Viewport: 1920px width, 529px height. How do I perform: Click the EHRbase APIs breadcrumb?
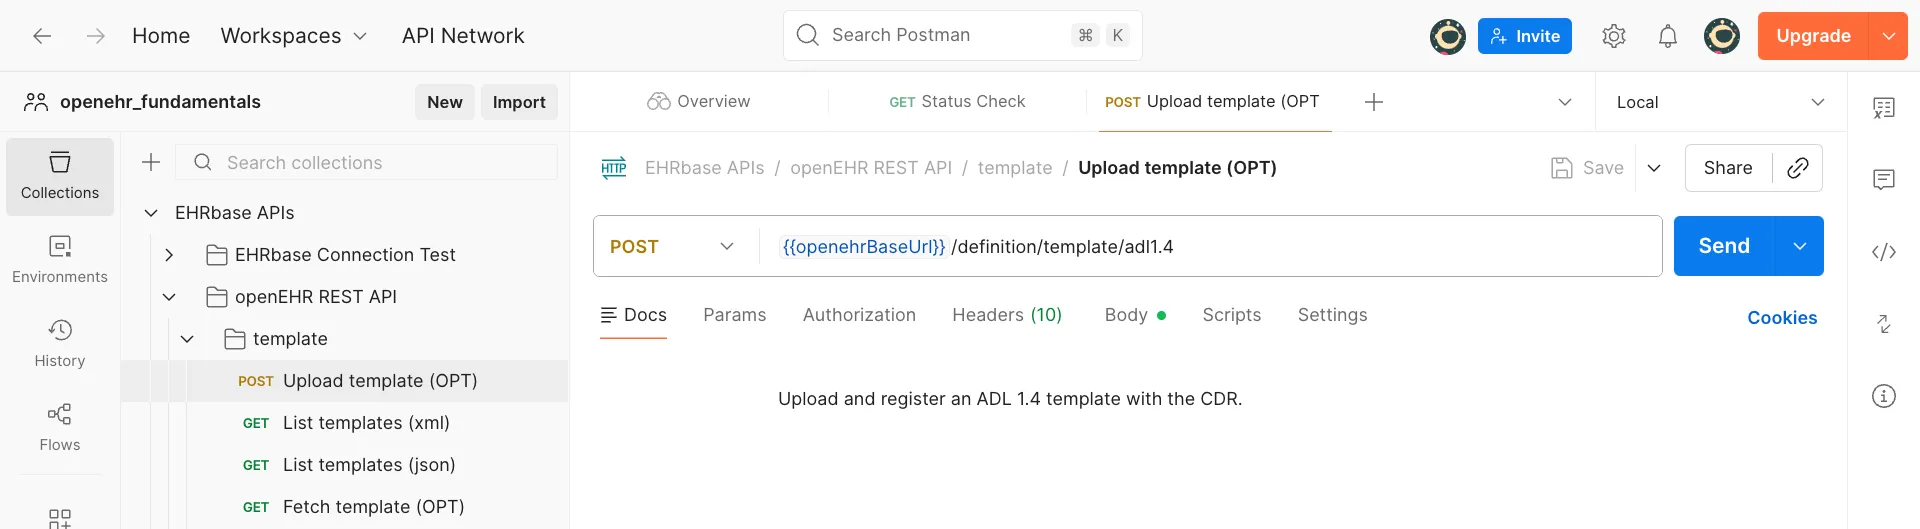pos(704,168)
